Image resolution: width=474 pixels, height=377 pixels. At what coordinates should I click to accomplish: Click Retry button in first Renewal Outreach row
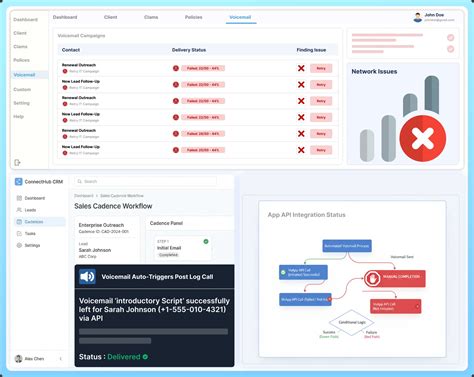click(x=321, y=68)
